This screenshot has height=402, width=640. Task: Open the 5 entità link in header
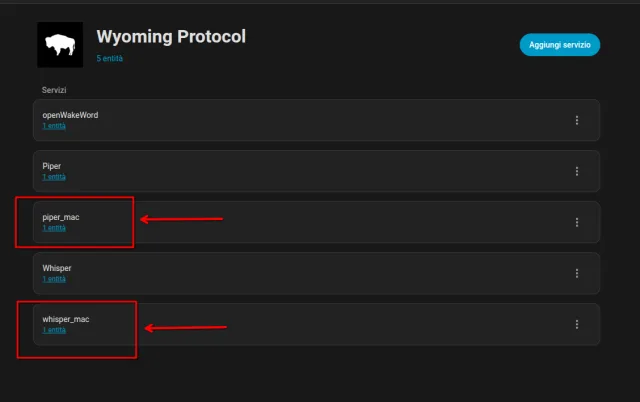pos(110,59)
